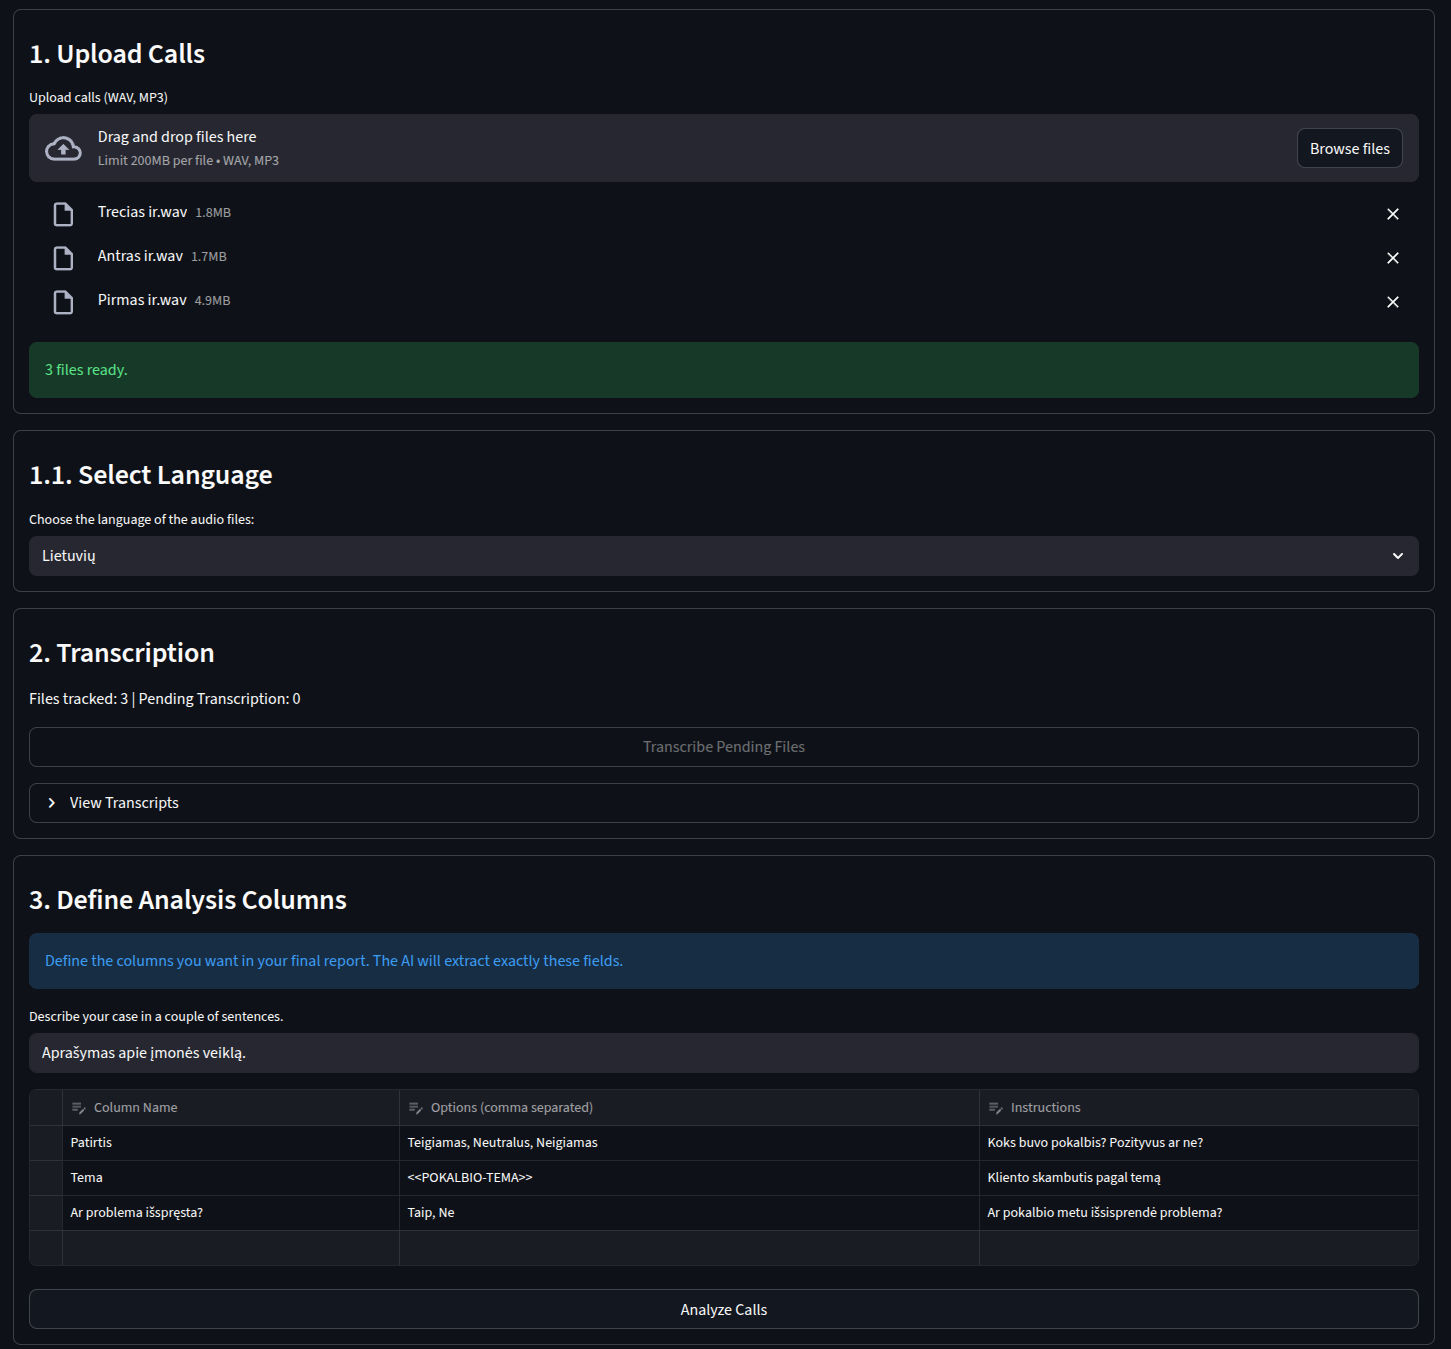Click the case description text field

coord(723,1053)
